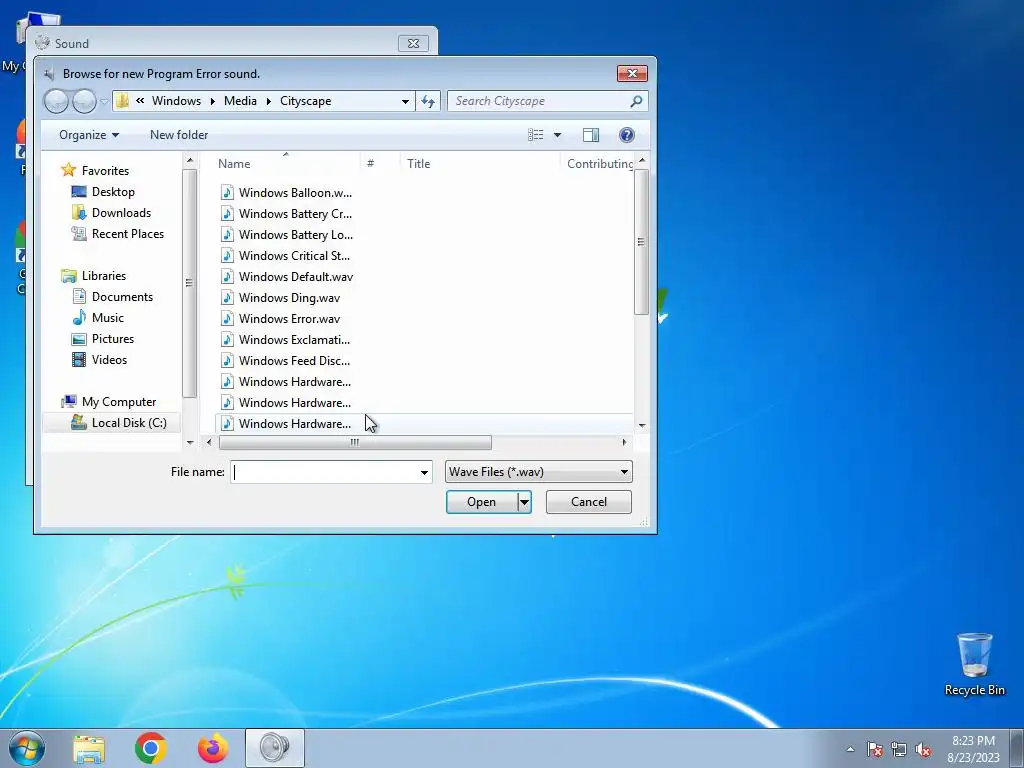Click the clock showing 8:23 PM
Image resolution: width=1024 pixels, height=768 pixels.
click(x=973, y=741)
